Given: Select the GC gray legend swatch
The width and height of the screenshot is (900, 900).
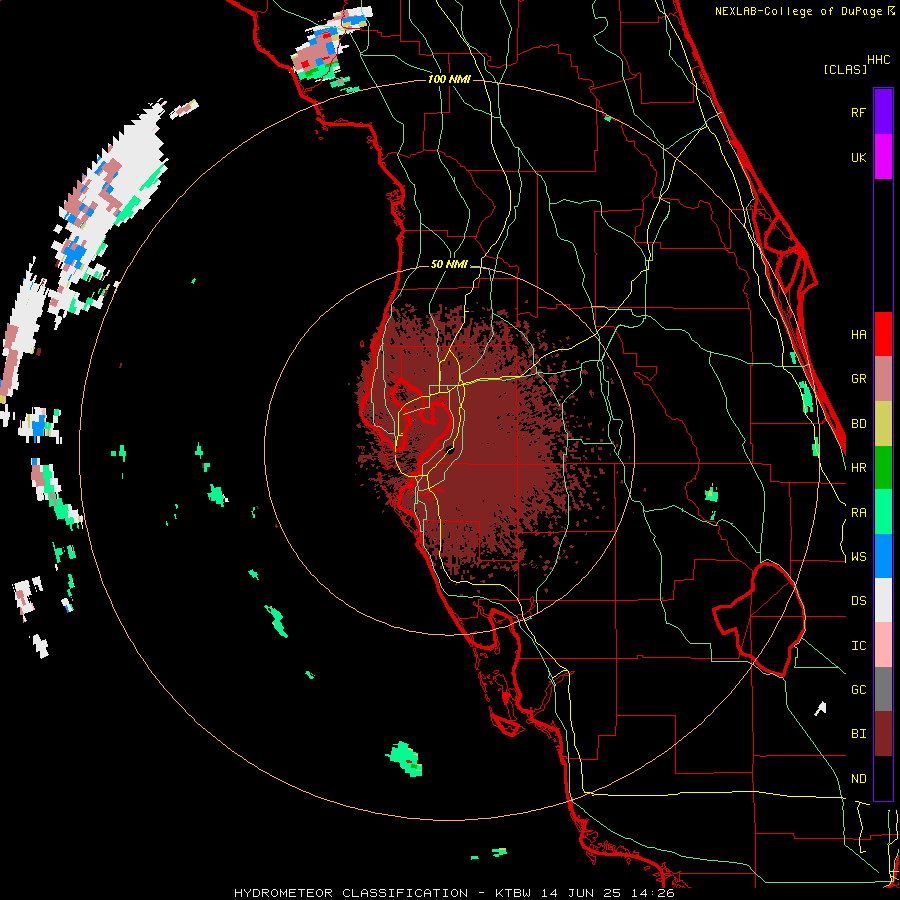Looking at the screenshot, I should tap(883, 689).
